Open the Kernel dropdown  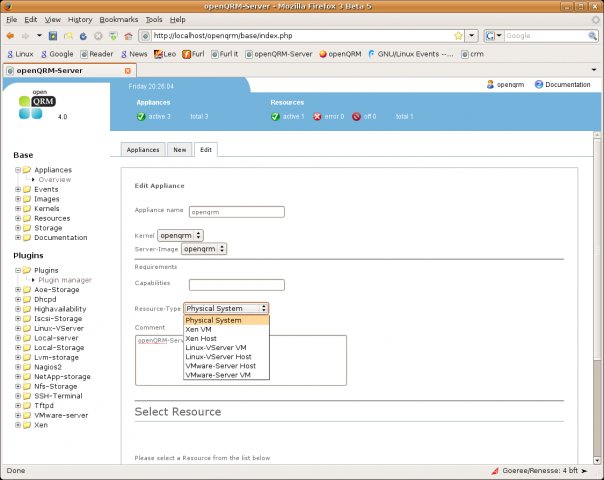click(180, 235)
